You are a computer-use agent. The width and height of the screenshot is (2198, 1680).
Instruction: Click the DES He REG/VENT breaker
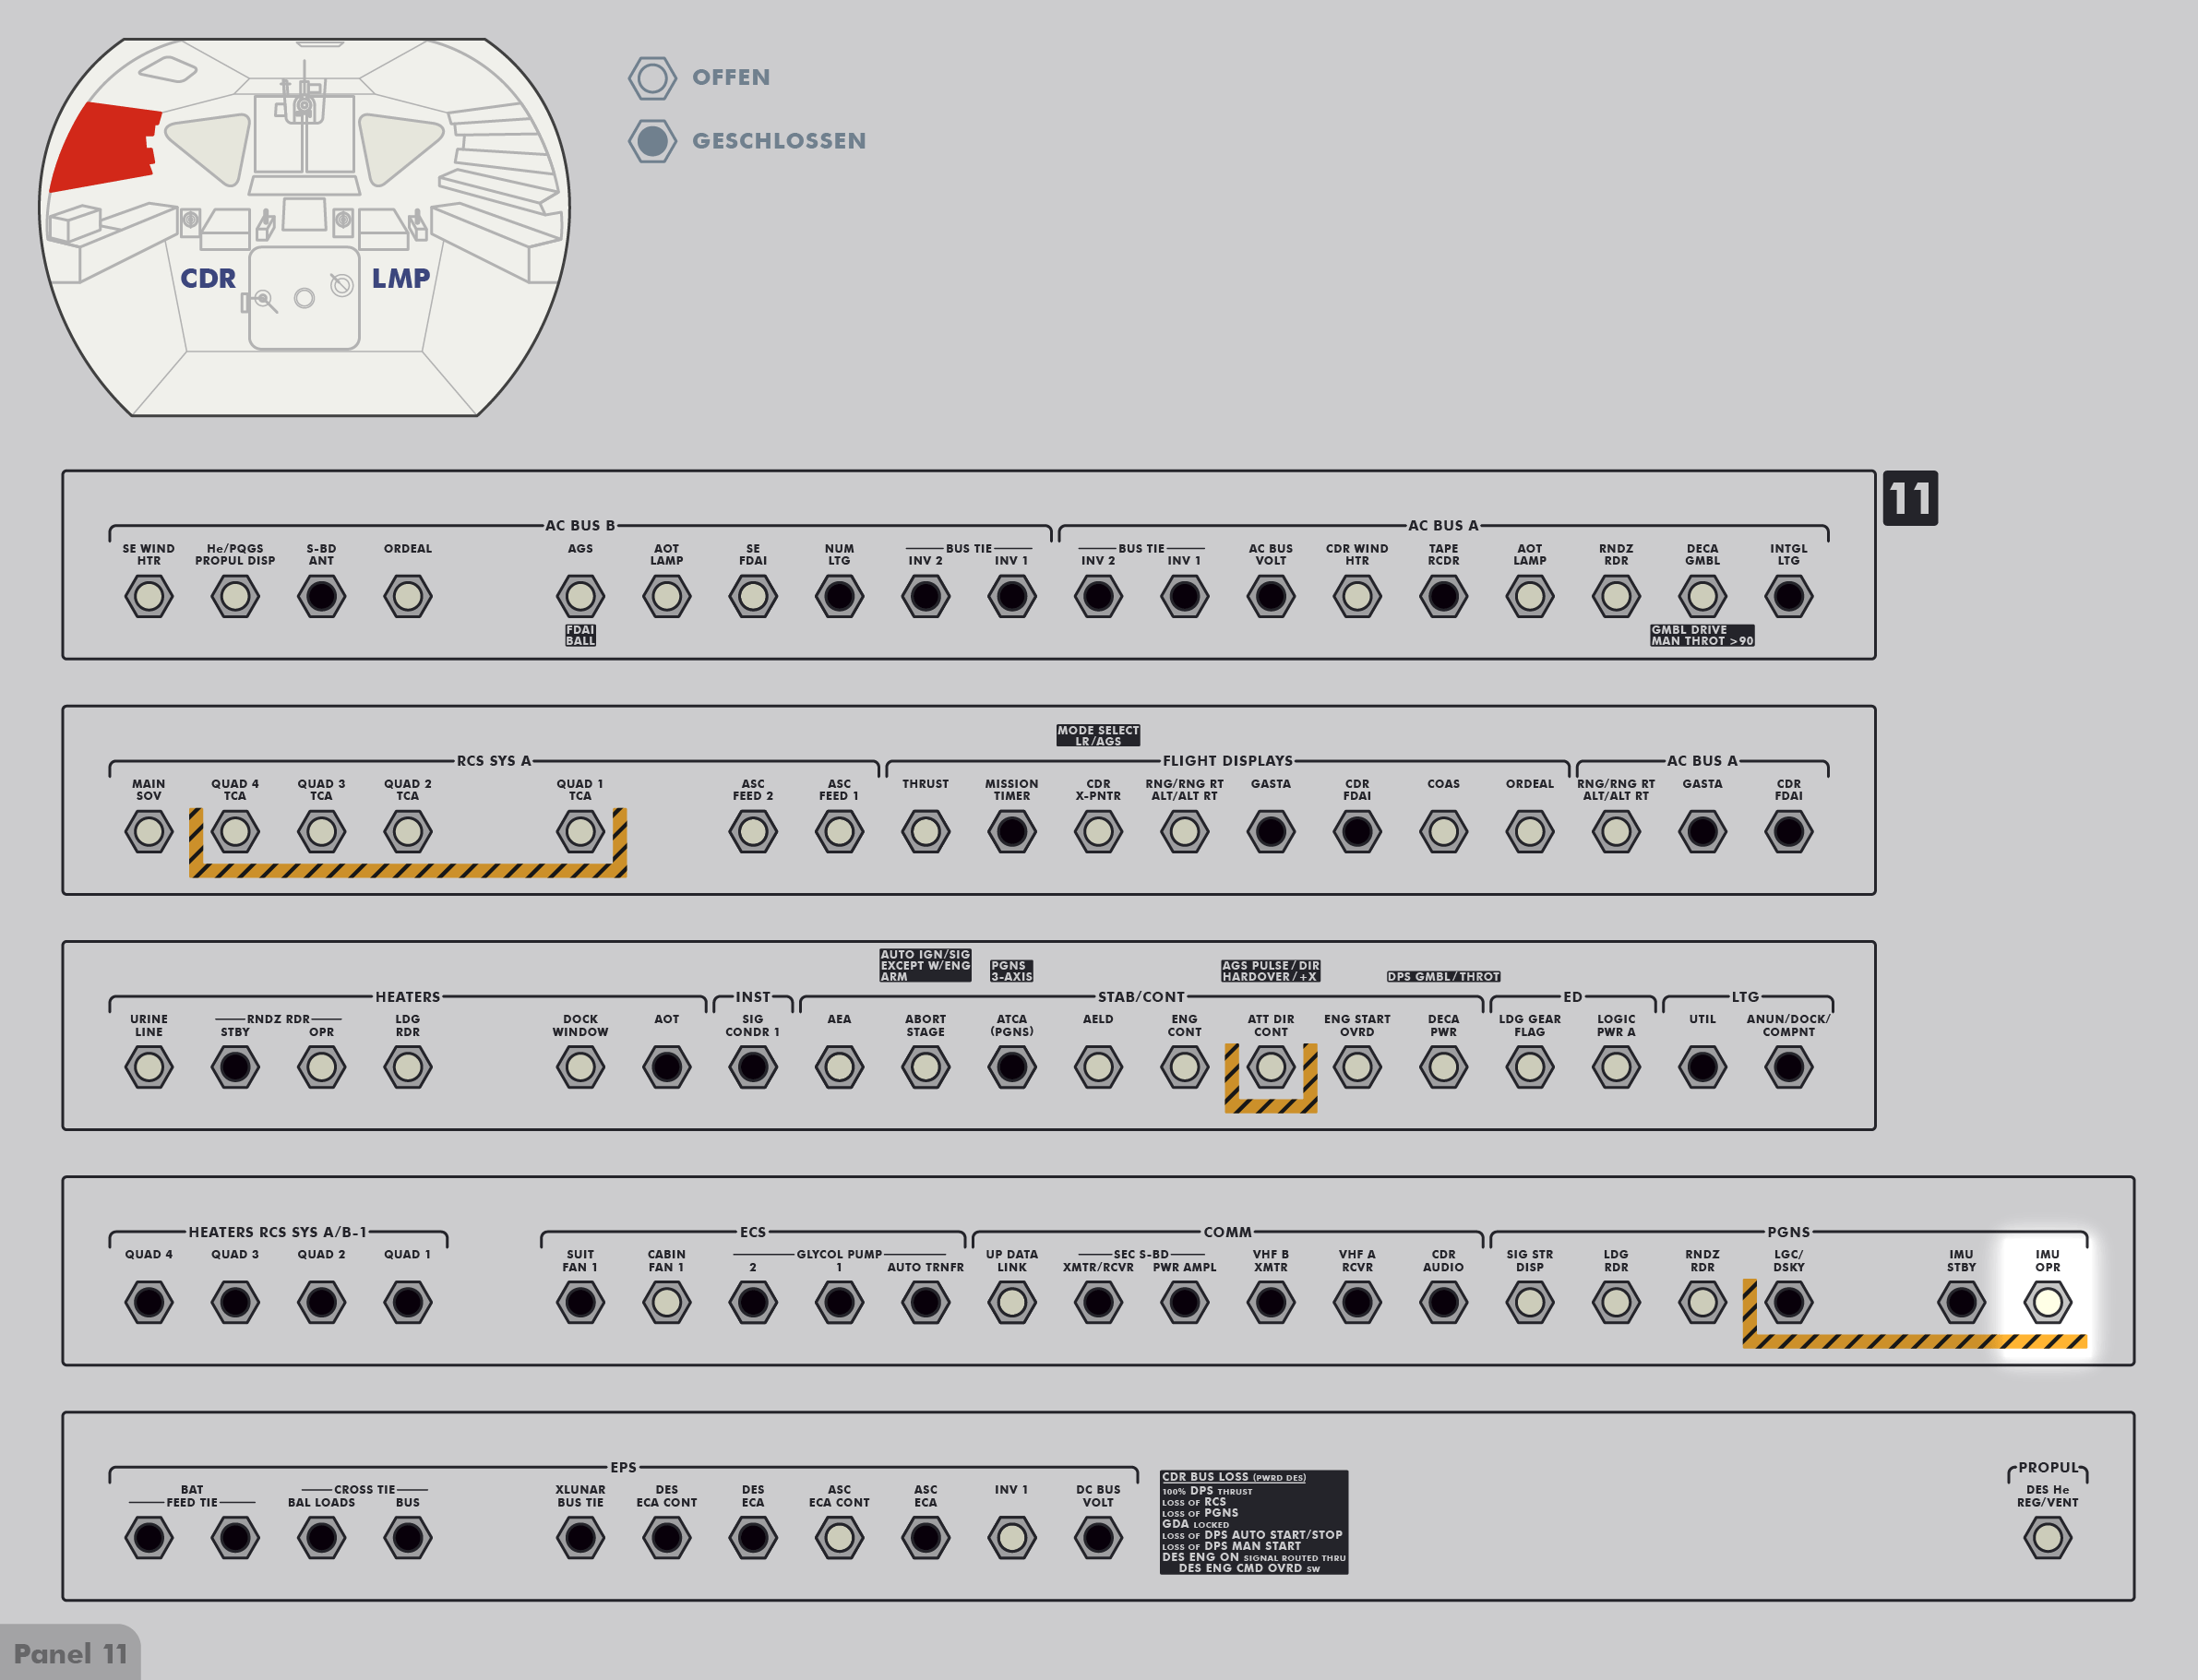[2047, 1537]
